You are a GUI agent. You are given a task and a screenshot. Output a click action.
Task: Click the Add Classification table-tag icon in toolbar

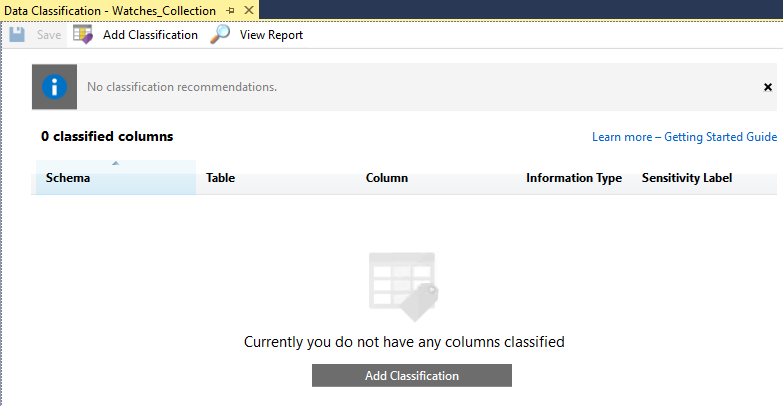click(82, 34)
